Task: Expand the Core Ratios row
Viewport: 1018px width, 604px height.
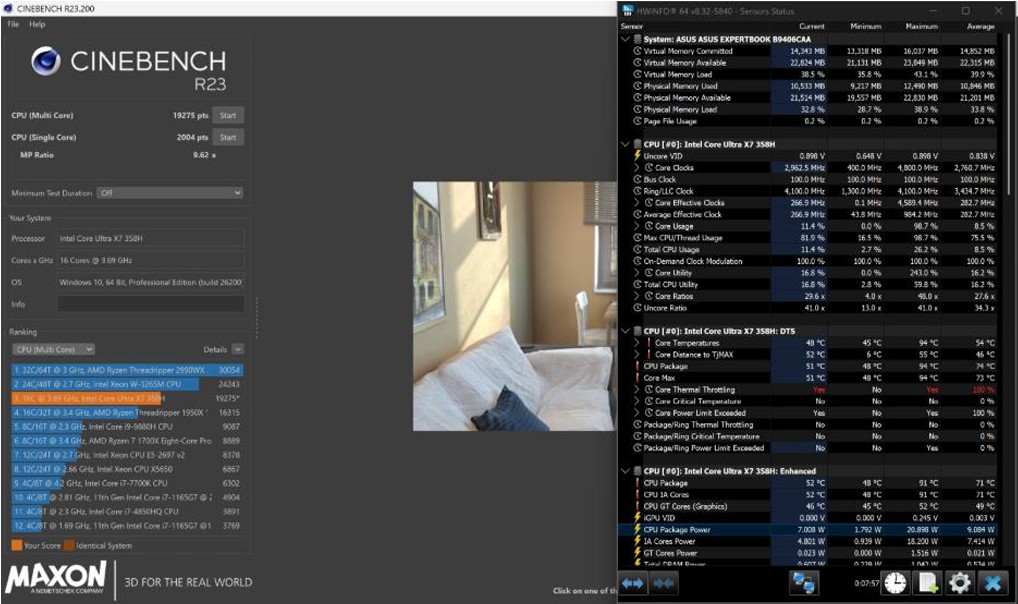Action: pyautogui.click(x=638, y=296)
